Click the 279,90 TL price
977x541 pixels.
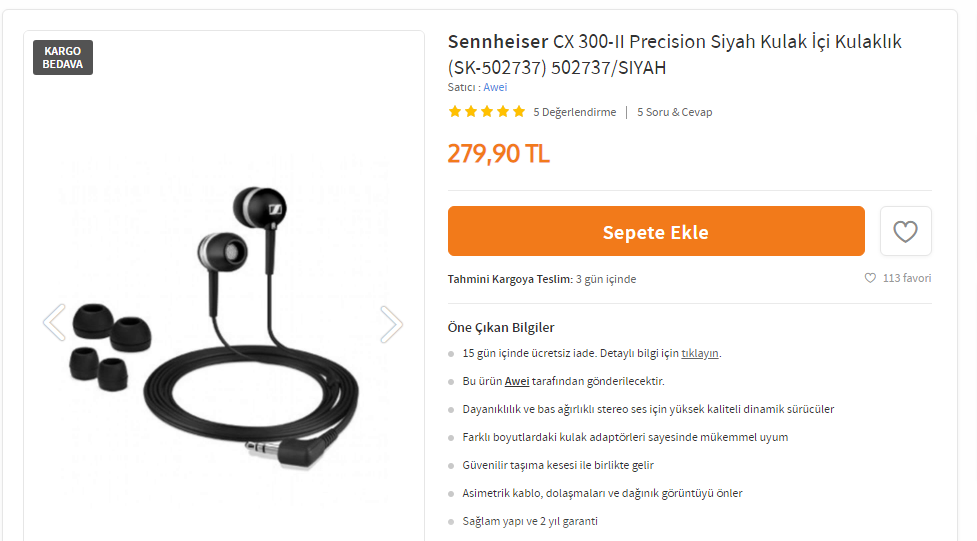click(x=498, y=153)
